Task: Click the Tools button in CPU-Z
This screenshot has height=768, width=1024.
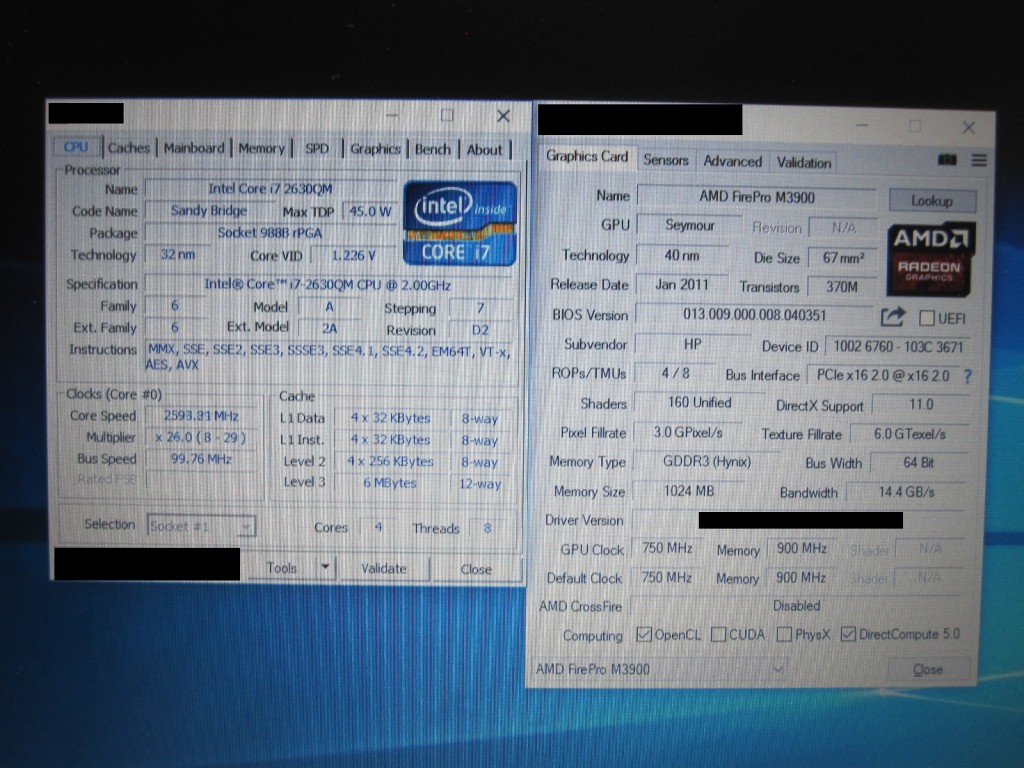Action: tap(281, 568)
